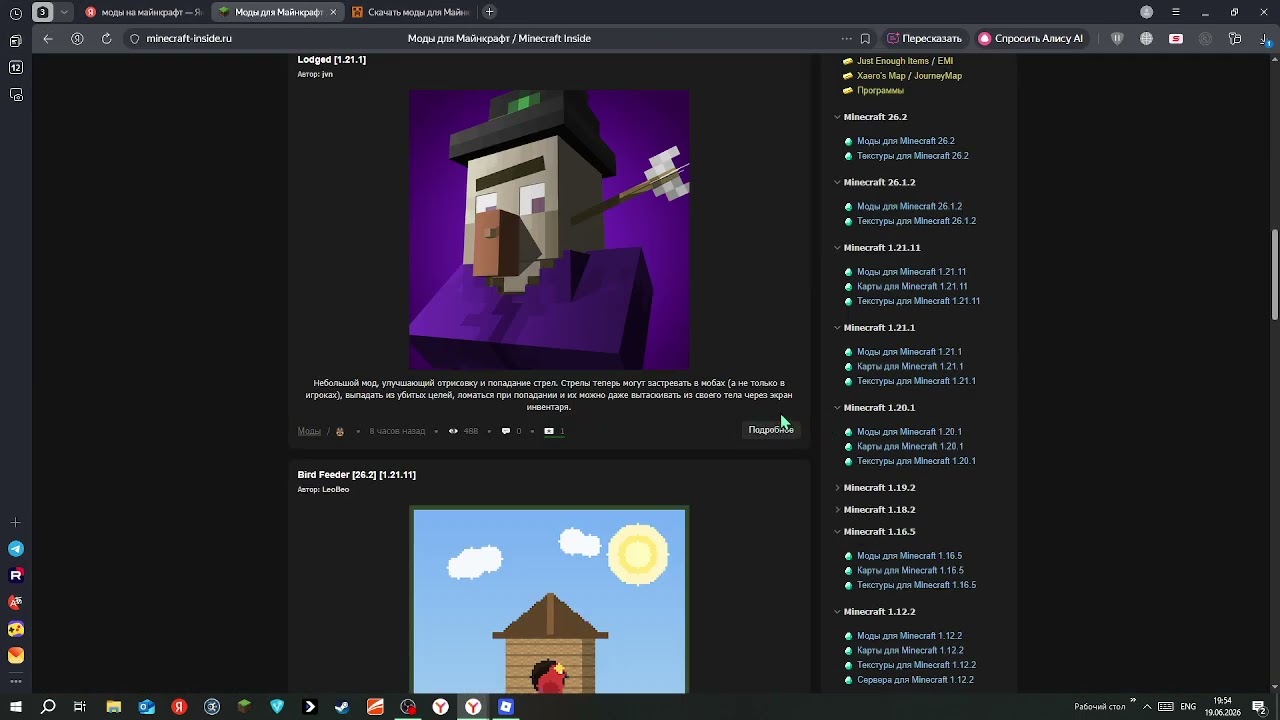
Task: Bookmark this page with the bookmark icon
Action: click(865, 39)
